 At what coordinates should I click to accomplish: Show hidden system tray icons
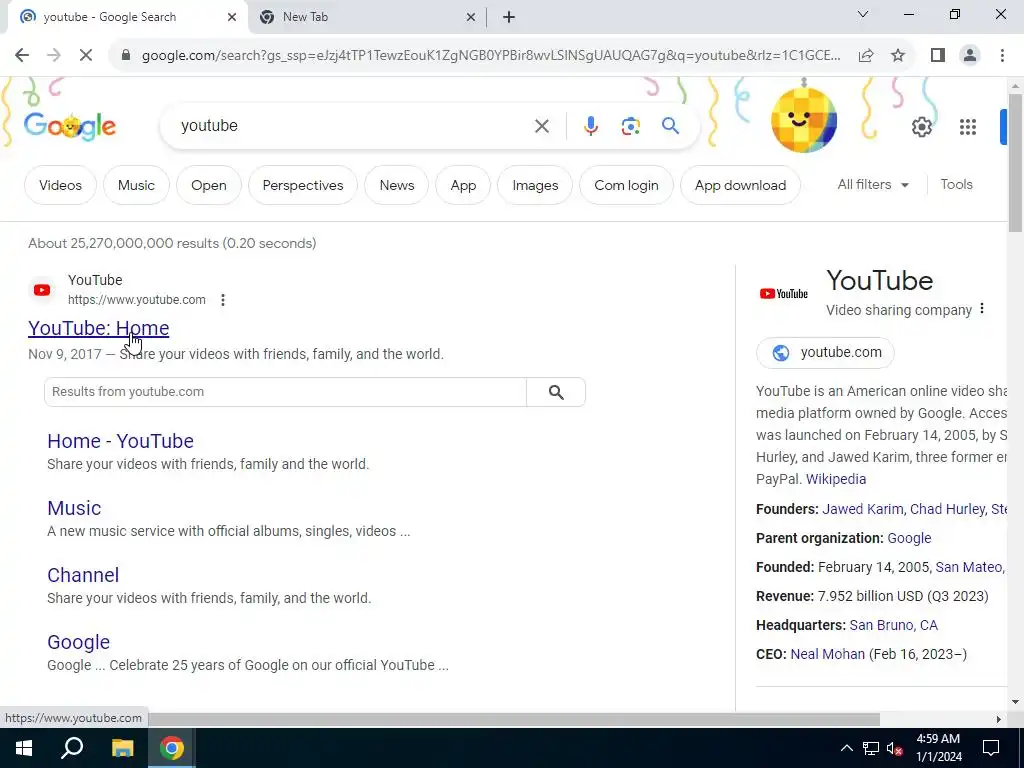tap(846, 748)
